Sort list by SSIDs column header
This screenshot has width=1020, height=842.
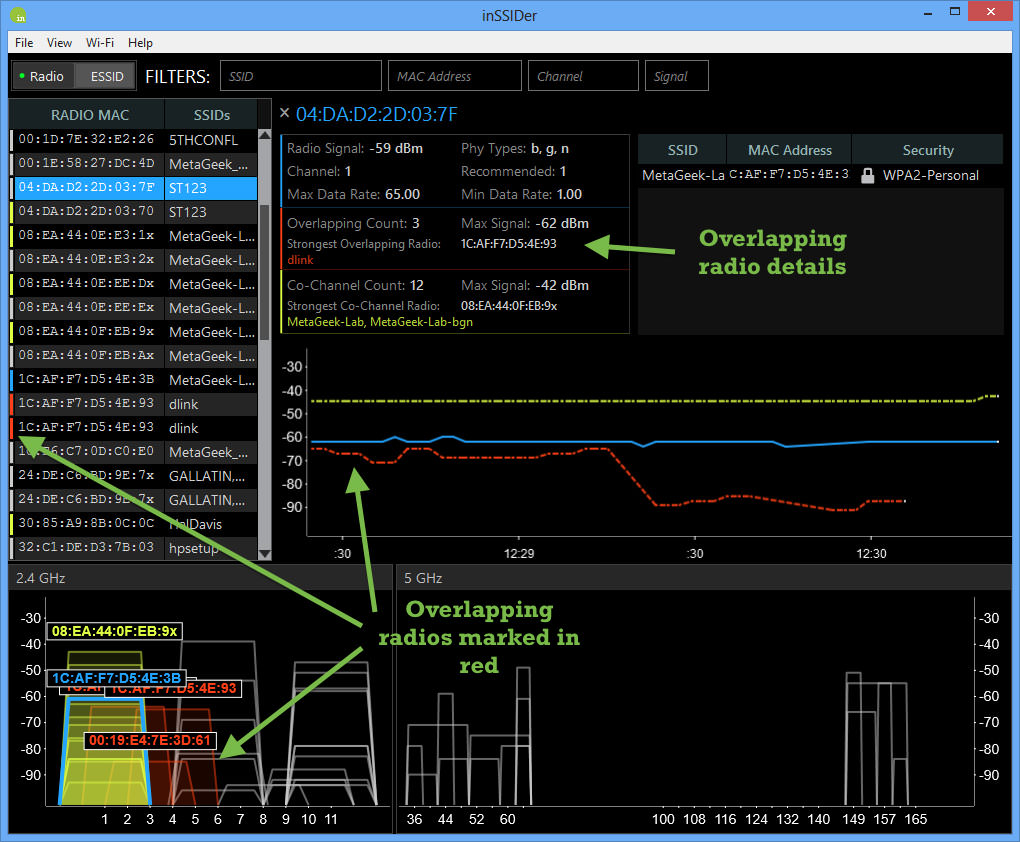coord(211,115)
